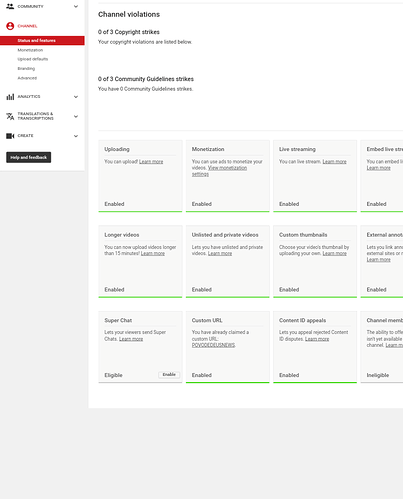The image size is (403, 499).
Task: Expand the Create section chevron
Action: coord(76,136)
